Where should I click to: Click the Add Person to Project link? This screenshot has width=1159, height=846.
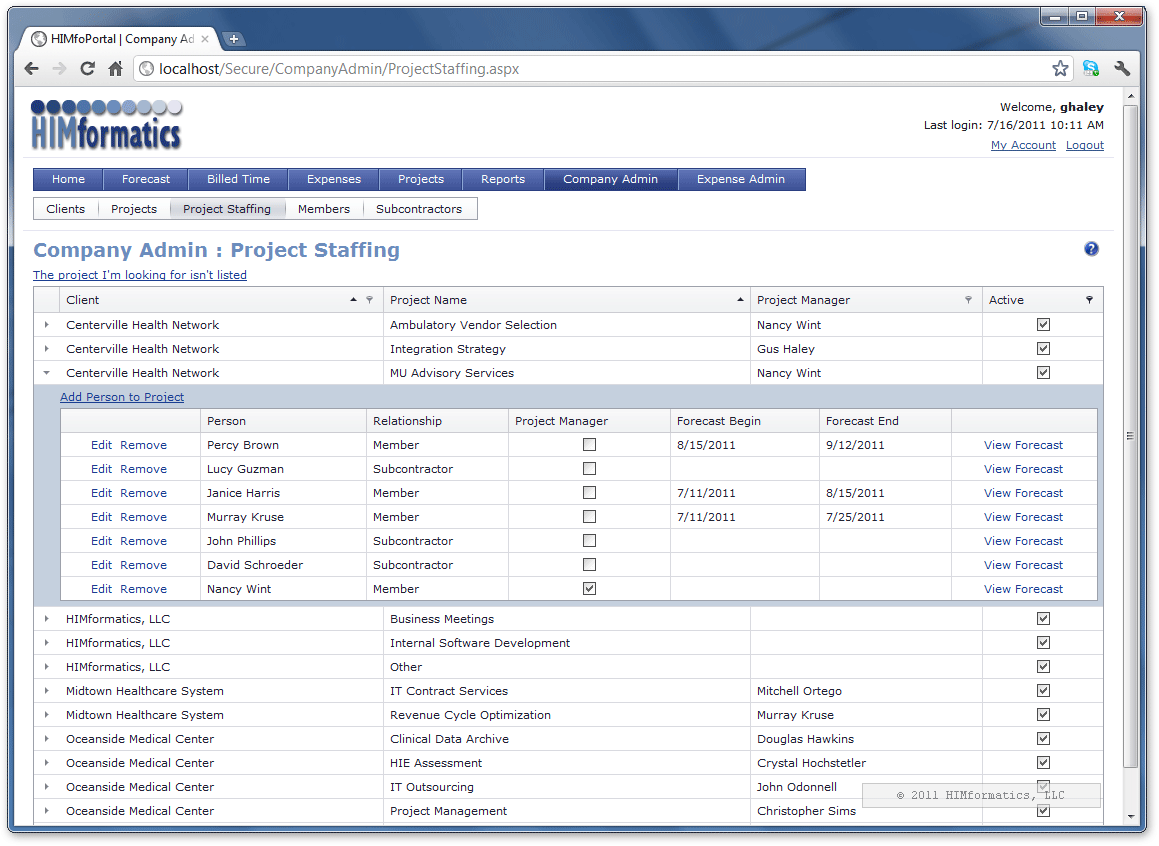coord(122,397)
